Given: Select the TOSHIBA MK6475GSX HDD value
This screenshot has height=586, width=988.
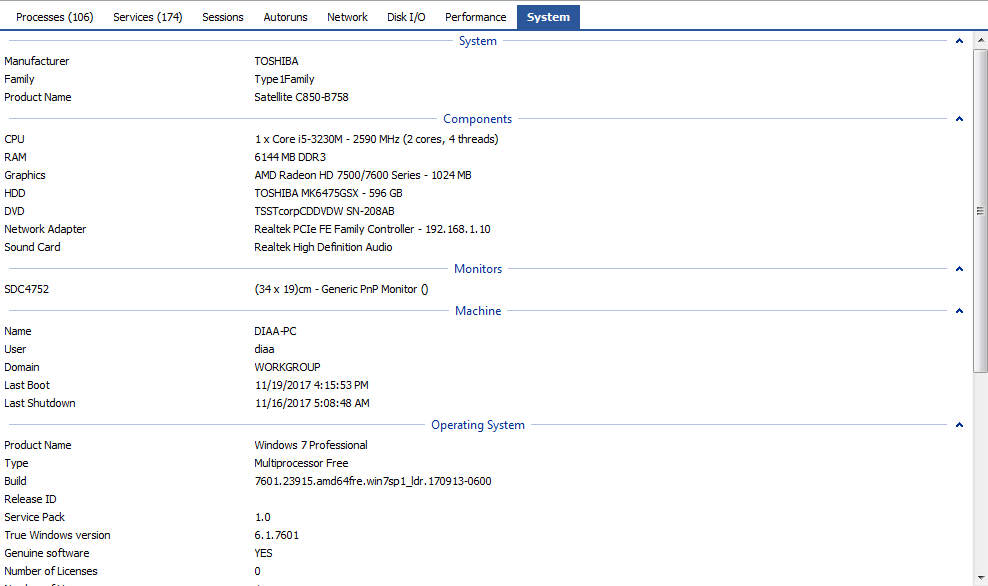Looking at the screenshot, I should click(x=328, y=193).
